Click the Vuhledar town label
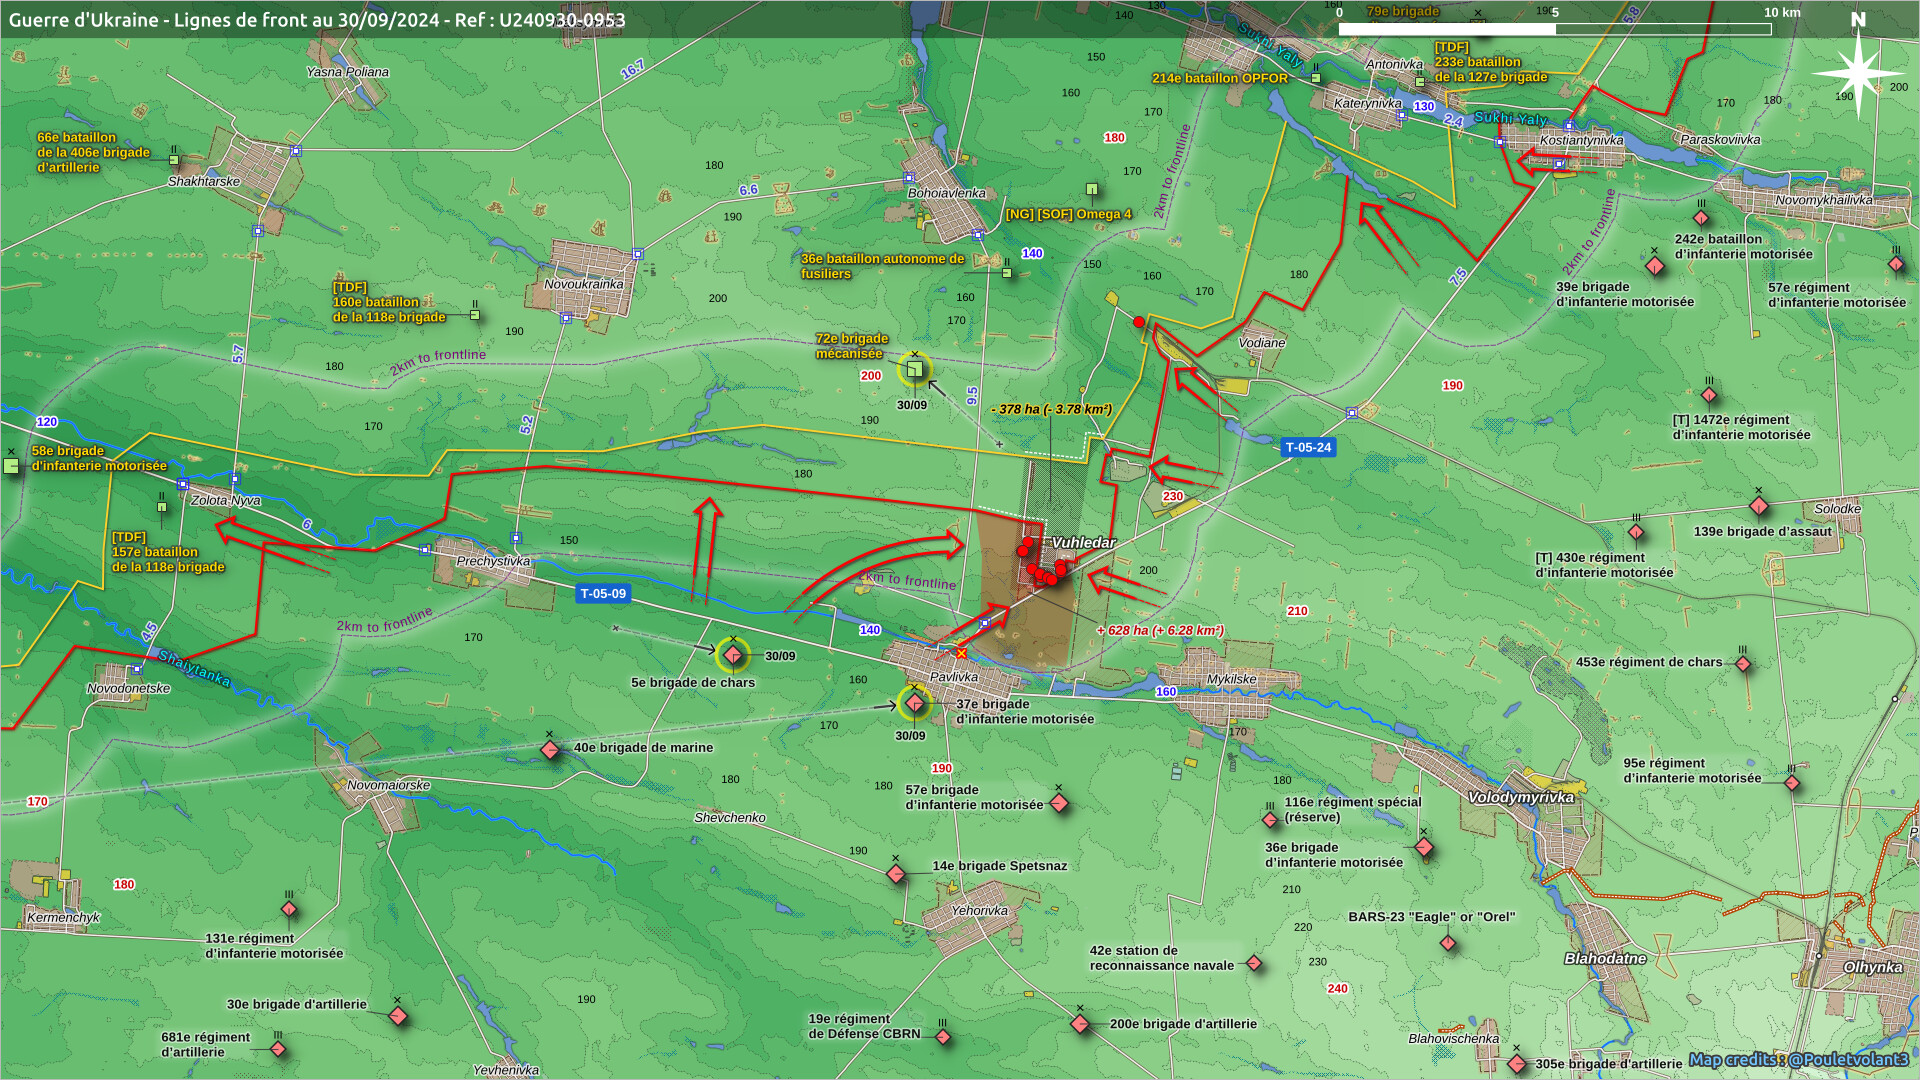 (1083, 543)
